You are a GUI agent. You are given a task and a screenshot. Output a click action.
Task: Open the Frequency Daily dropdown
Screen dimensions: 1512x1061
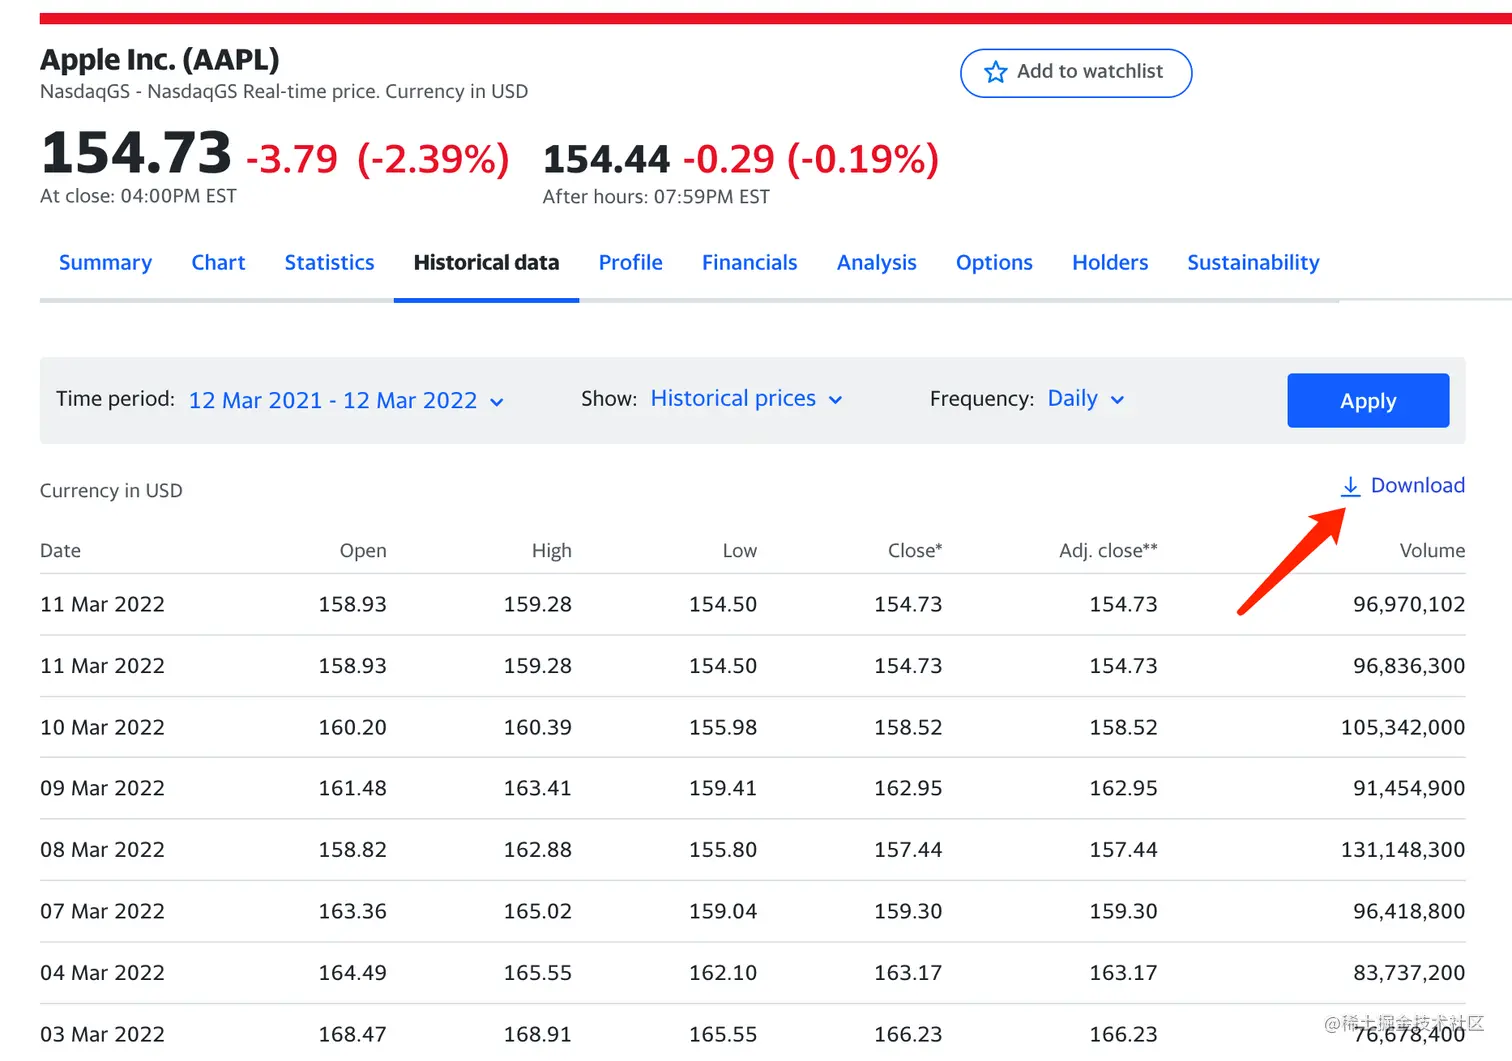(x=1086, y=398)
